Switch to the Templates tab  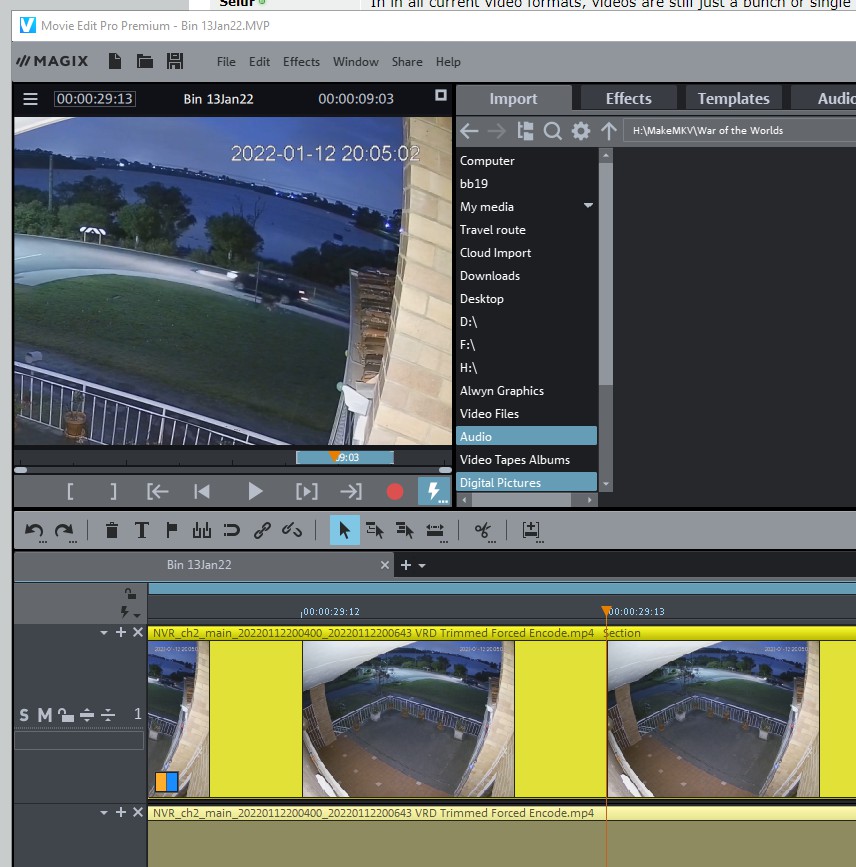733,98
